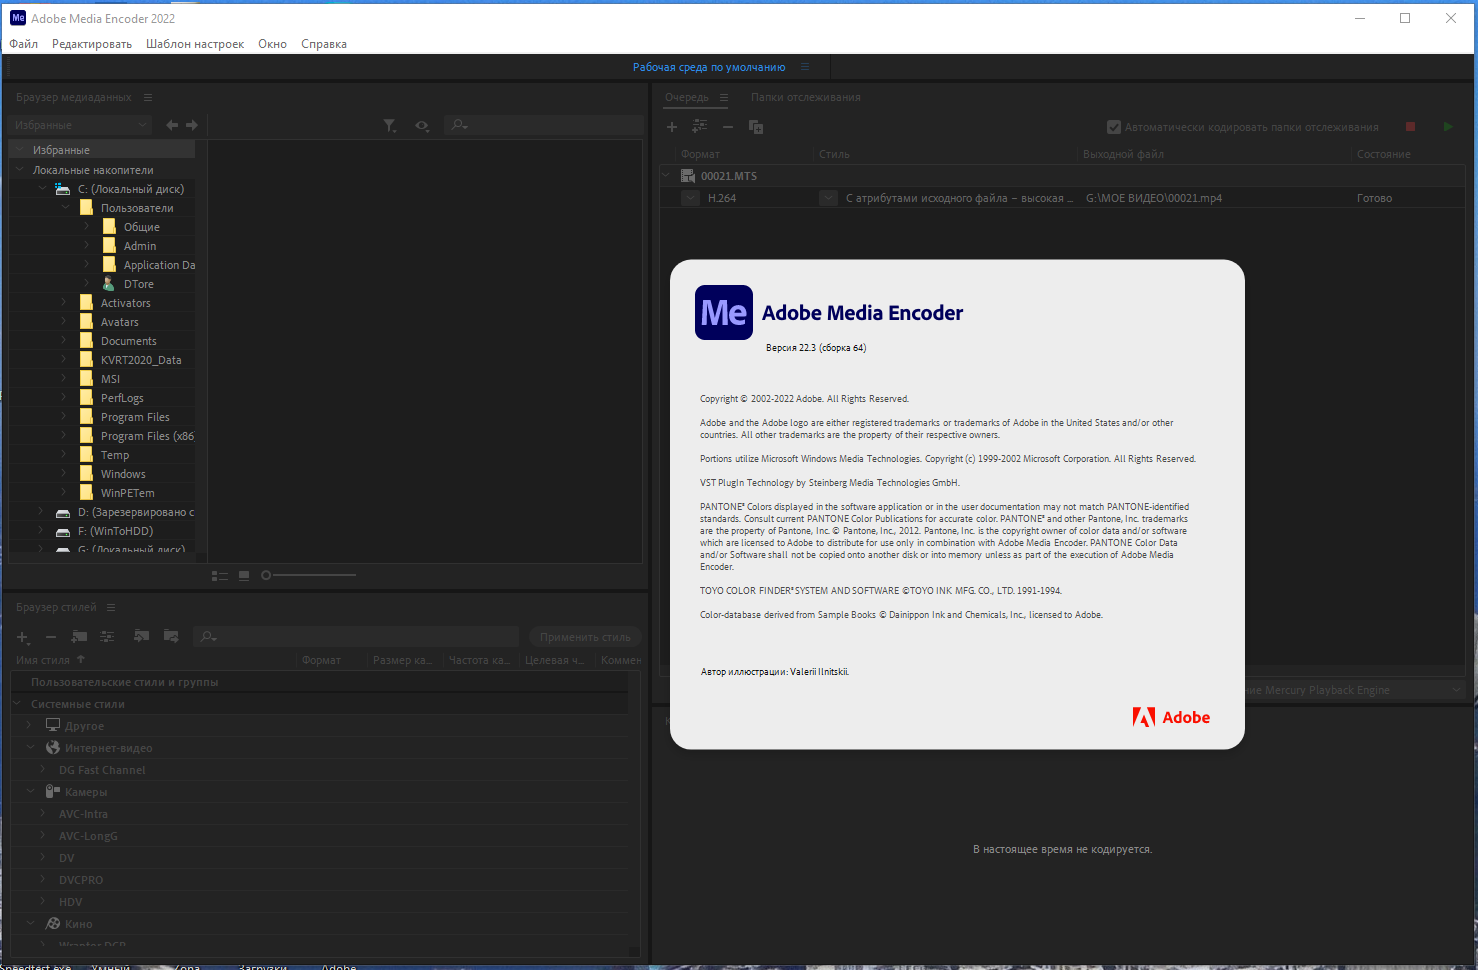This screenshot has width=1478, height=970.
Task: Toggle automatic encoding of watch folders checkbox
Action: tap(1114, 127)
